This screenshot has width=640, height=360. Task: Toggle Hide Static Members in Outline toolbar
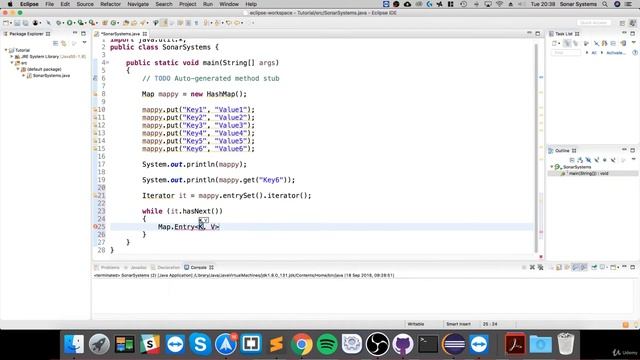coord(596,160)
